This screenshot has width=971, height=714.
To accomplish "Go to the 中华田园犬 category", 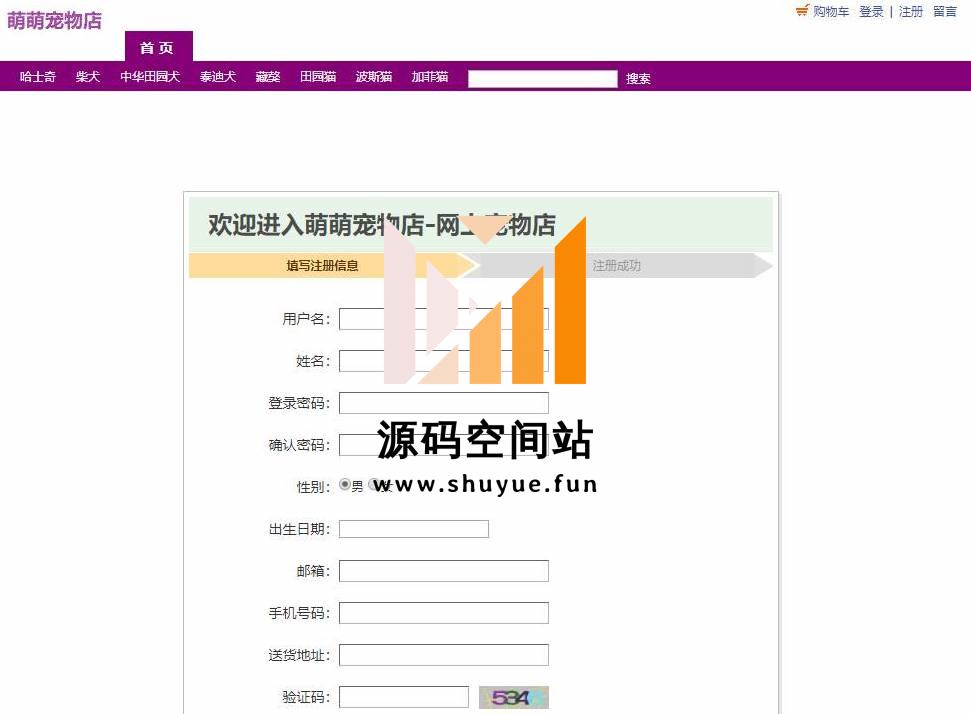I will coord(150,77).
